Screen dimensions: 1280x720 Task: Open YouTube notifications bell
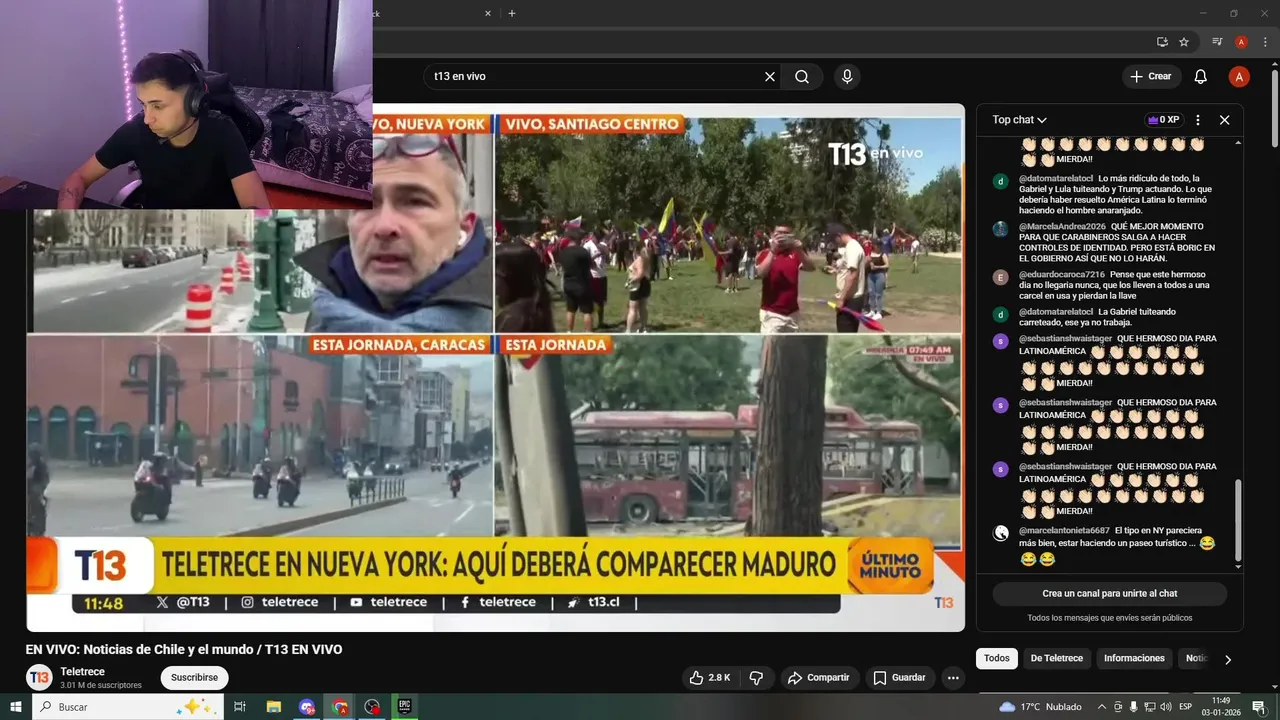pyautogui.click(x=1201, y=77)
